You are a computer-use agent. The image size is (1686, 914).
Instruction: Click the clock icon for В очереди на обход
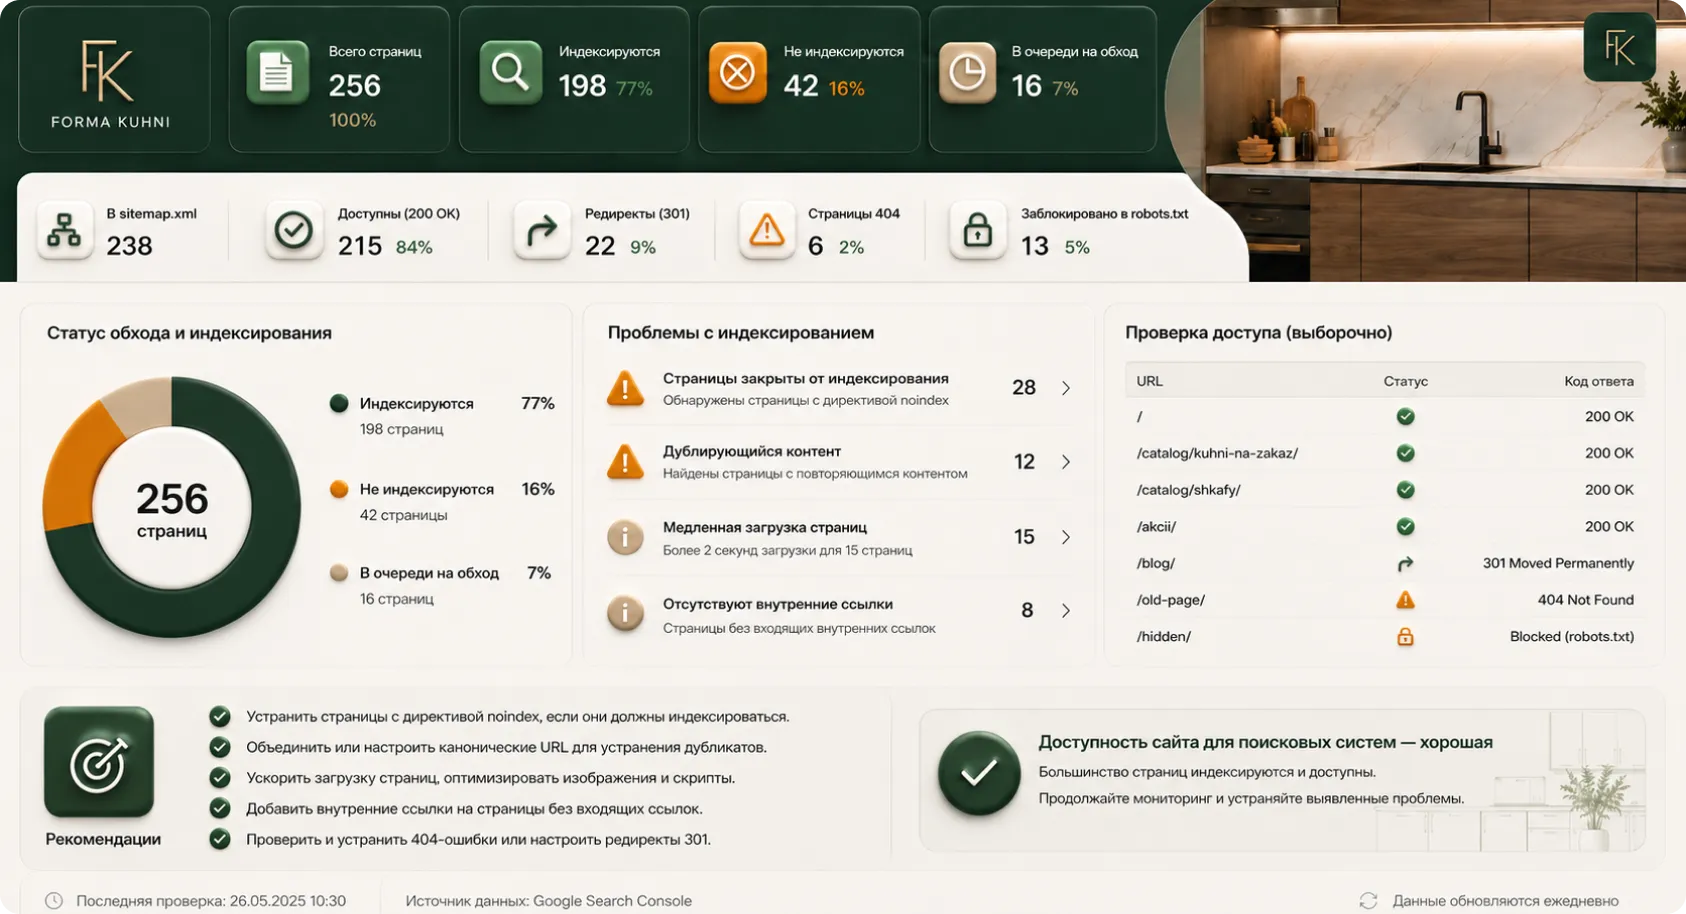pos(967,73)
